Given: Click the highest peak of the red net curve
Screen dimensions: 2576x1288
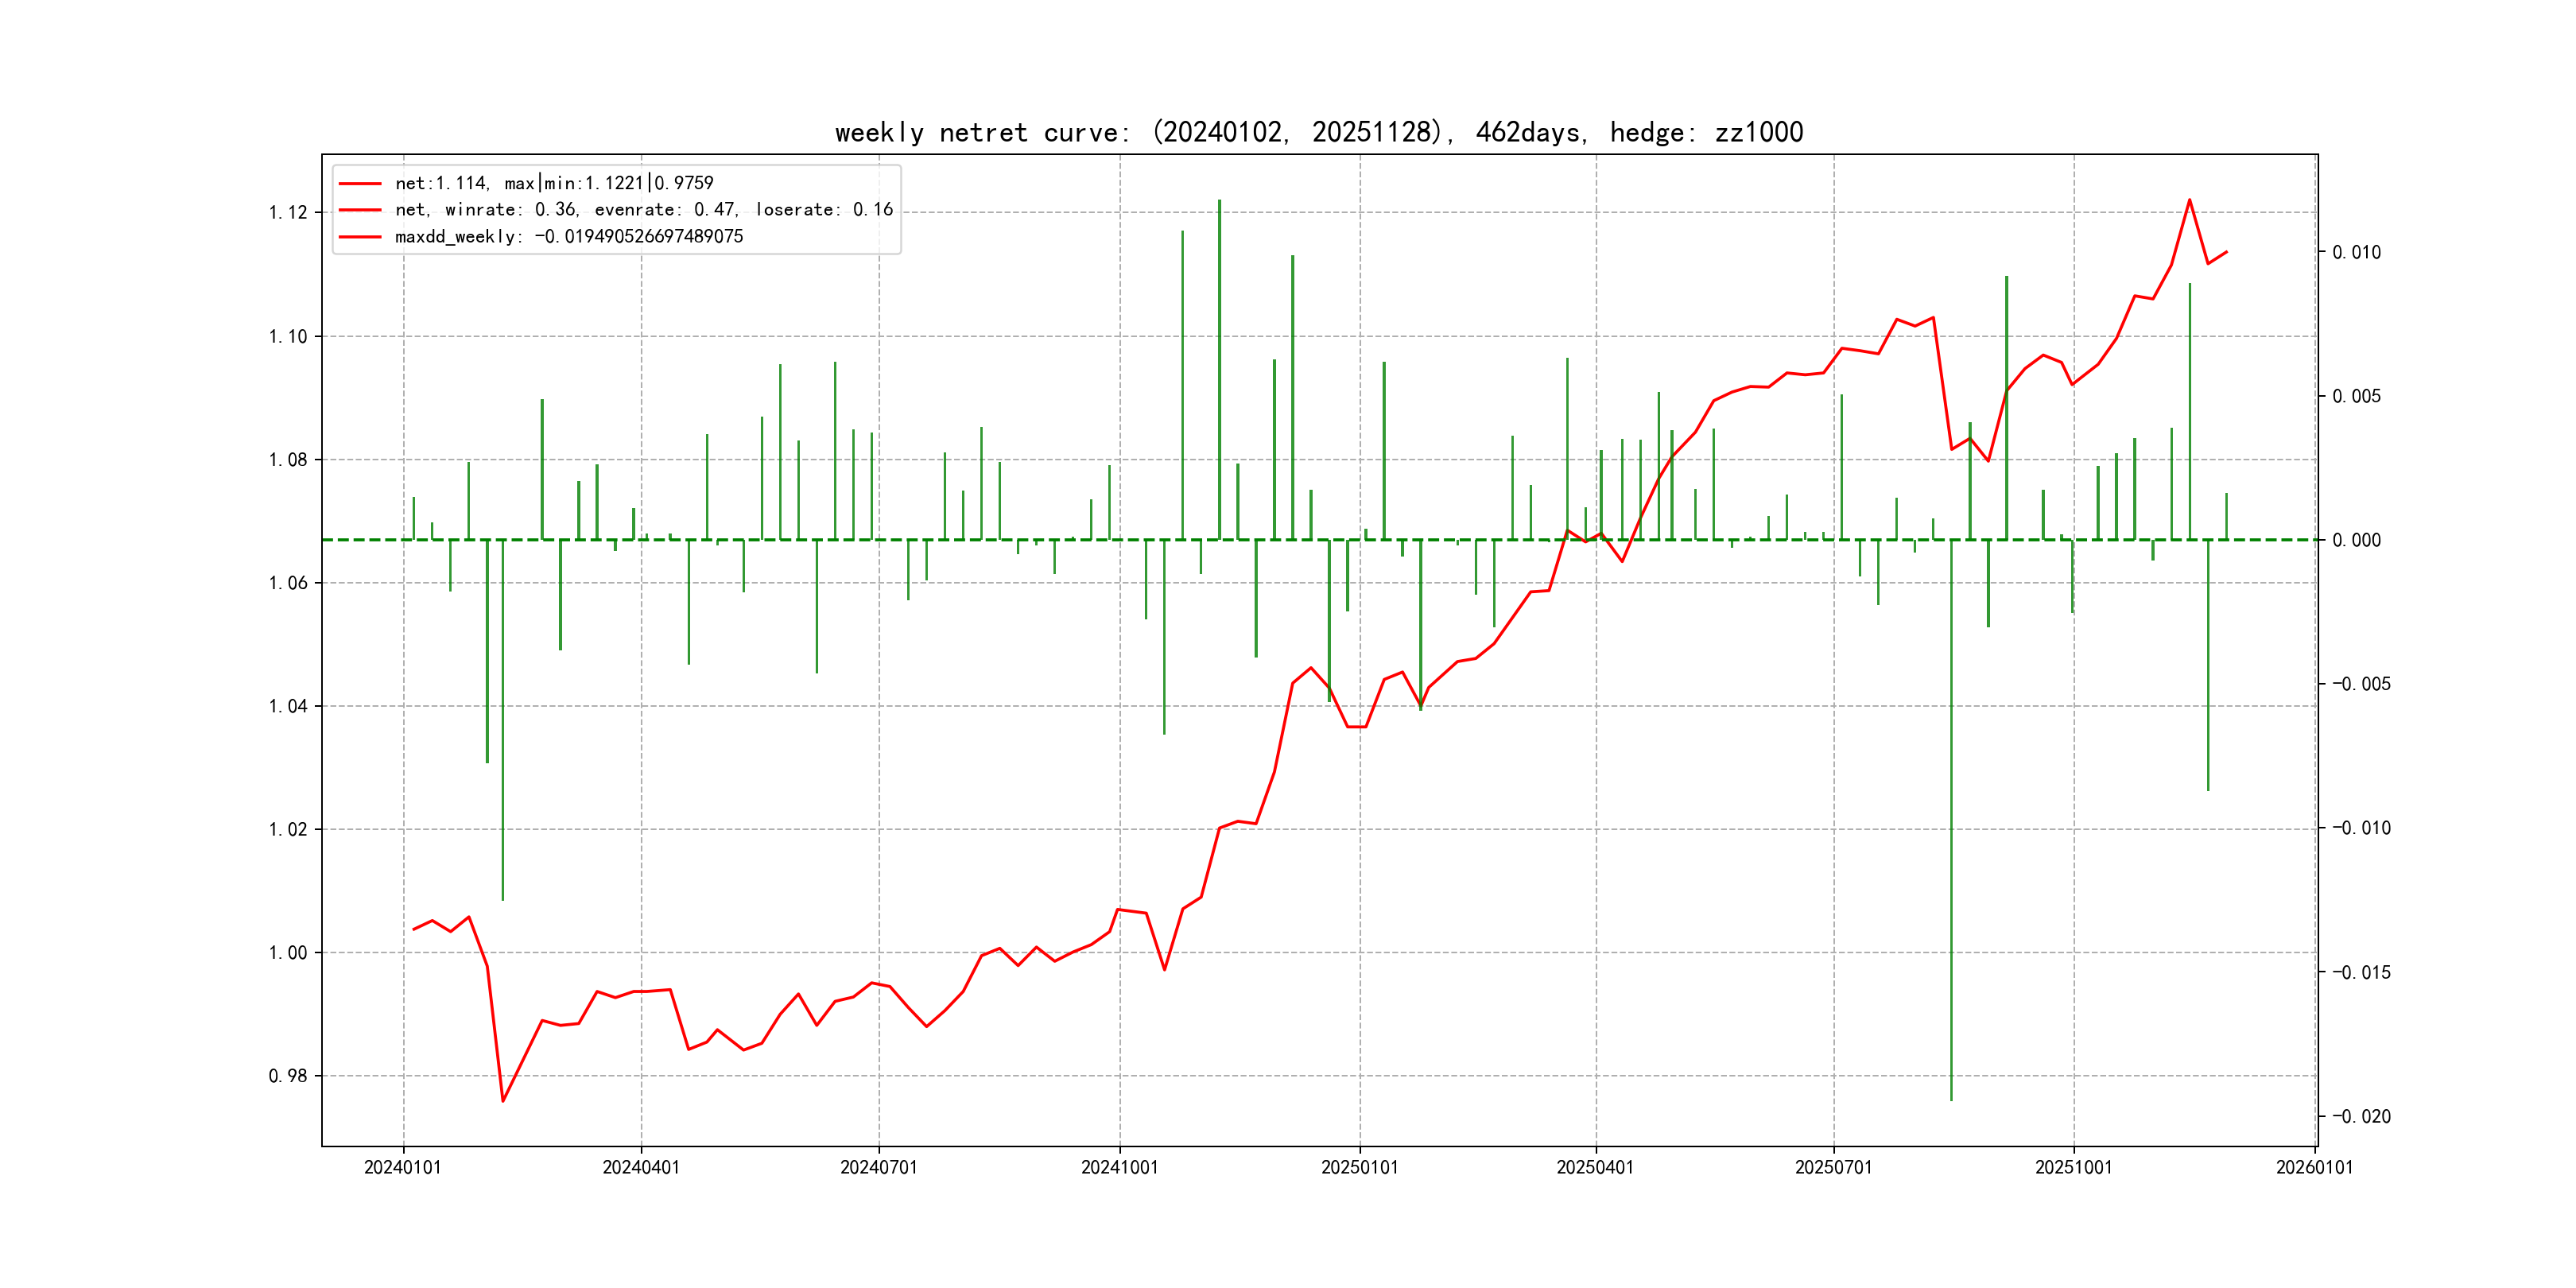Looking at the screenshot, I should click(2189, 200).
